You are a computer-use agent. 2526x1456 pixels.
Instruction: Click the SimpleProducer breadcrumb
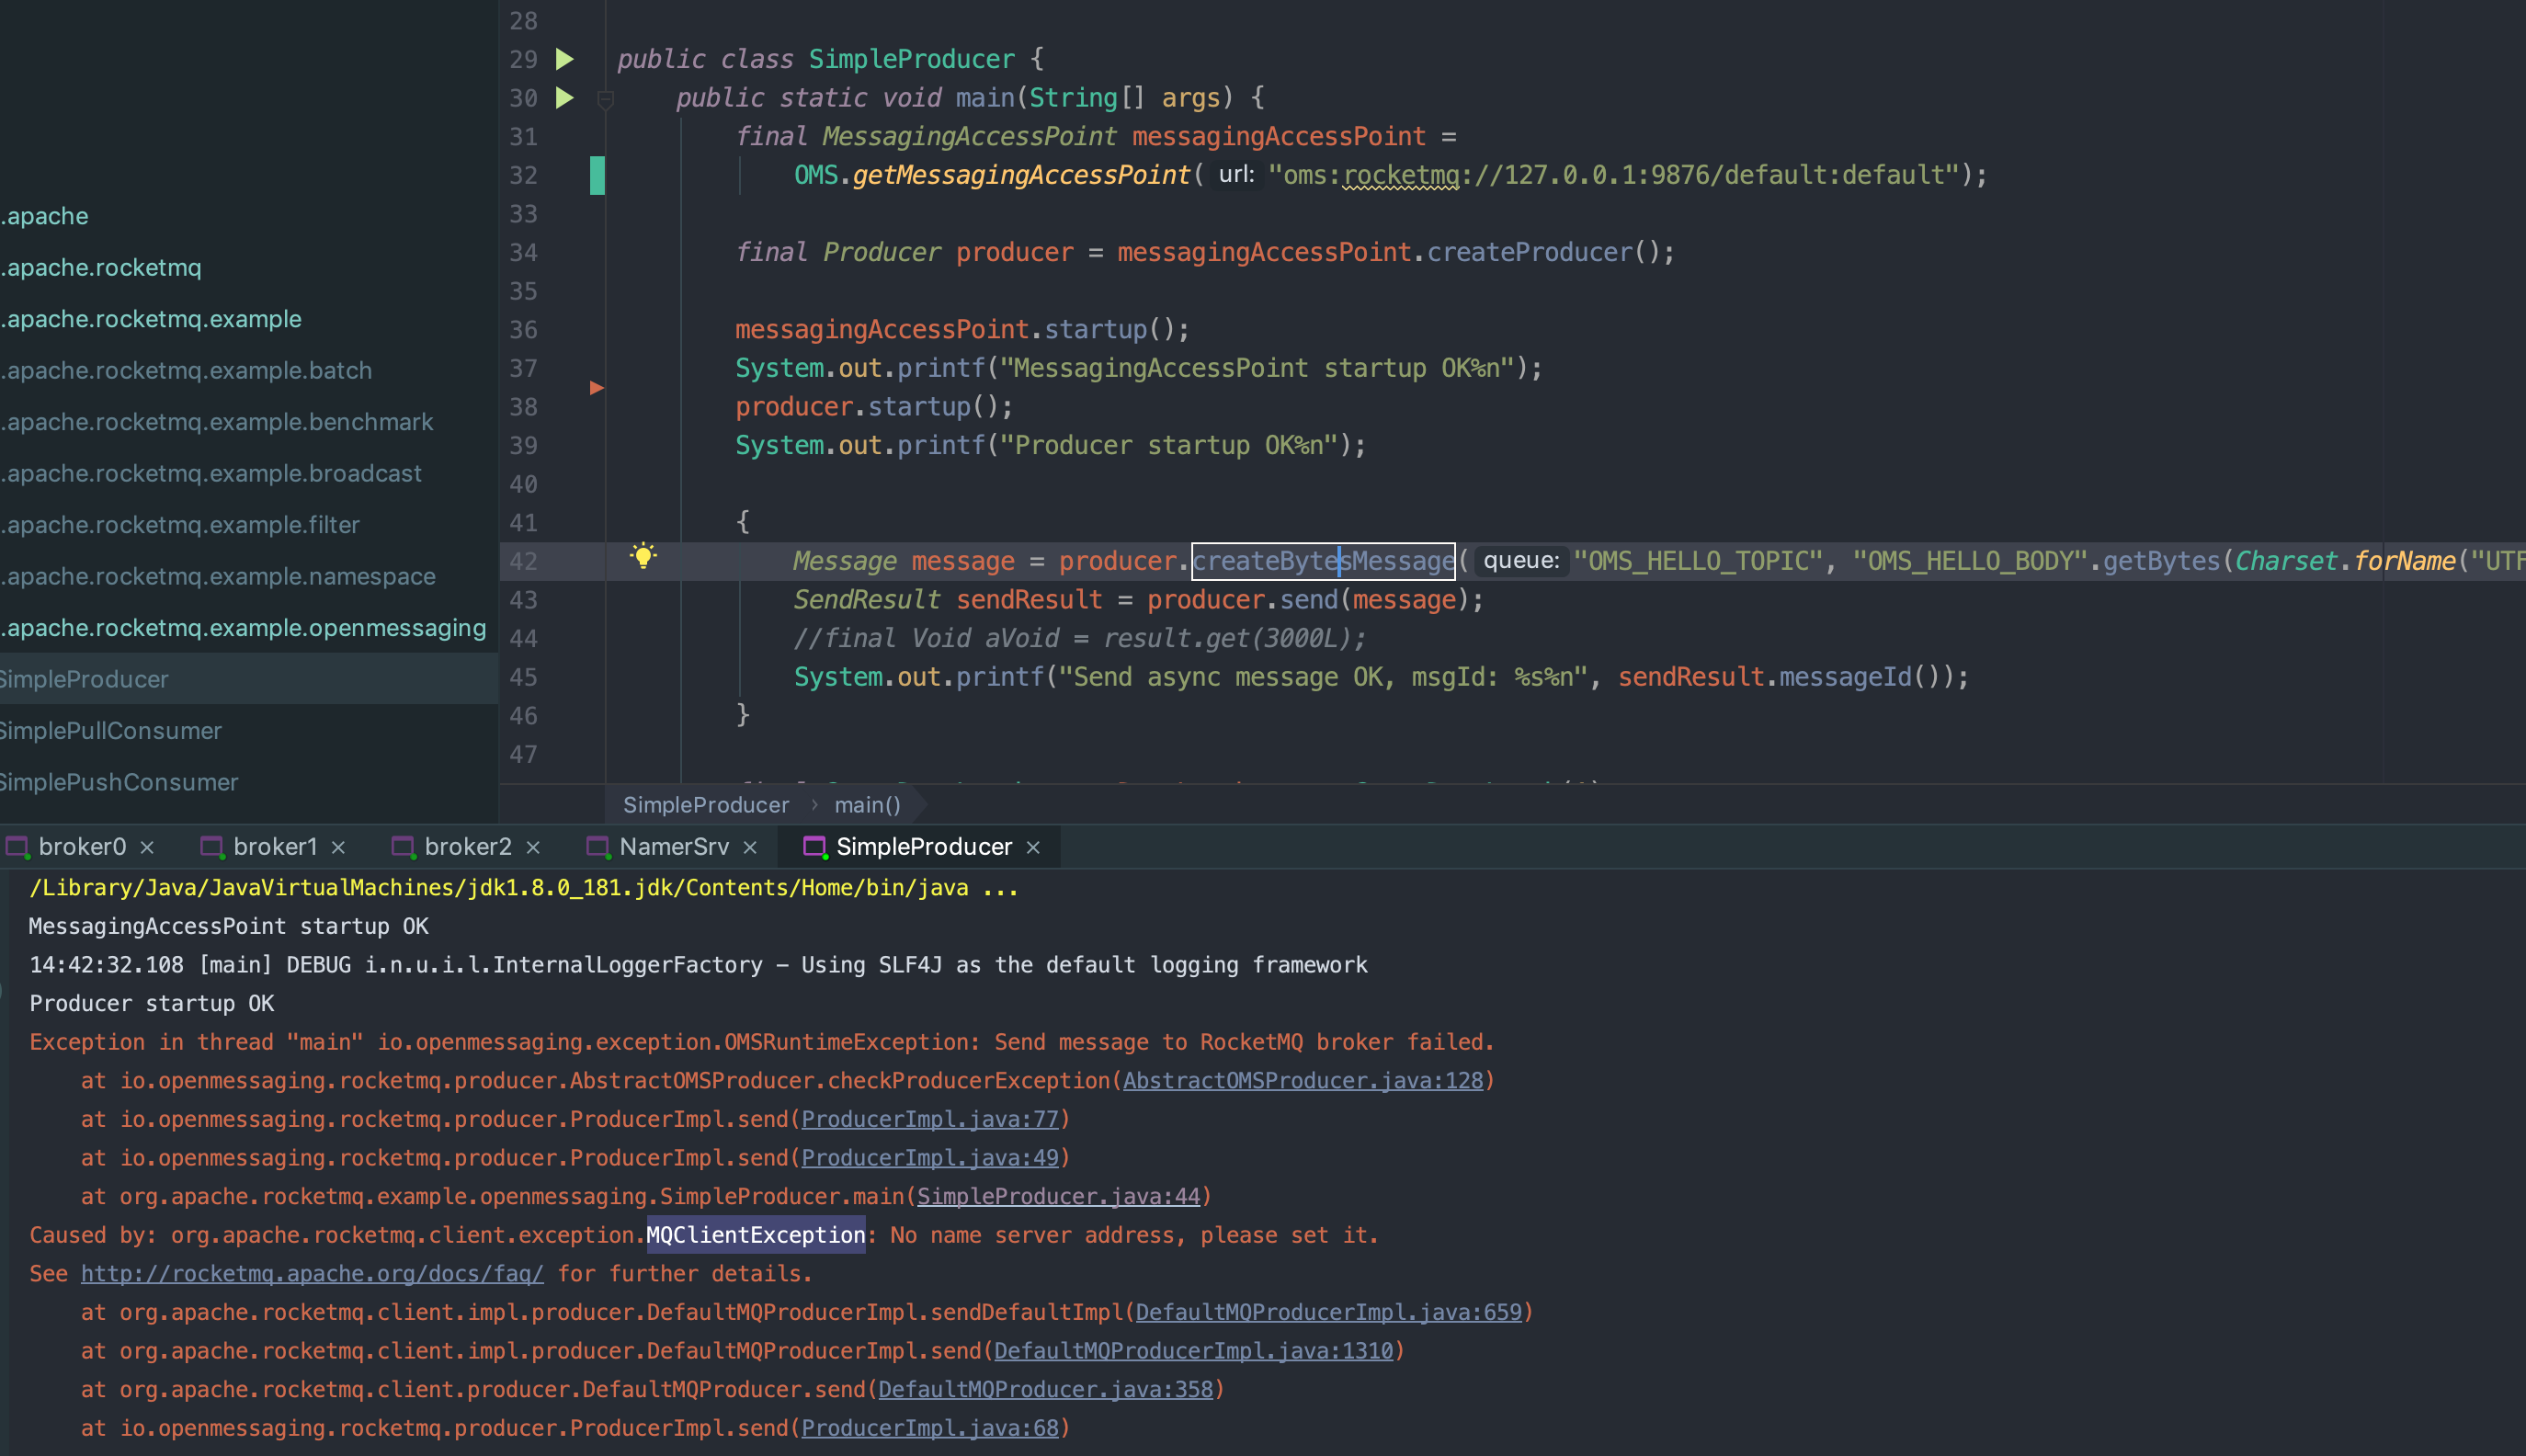[705, 805]
